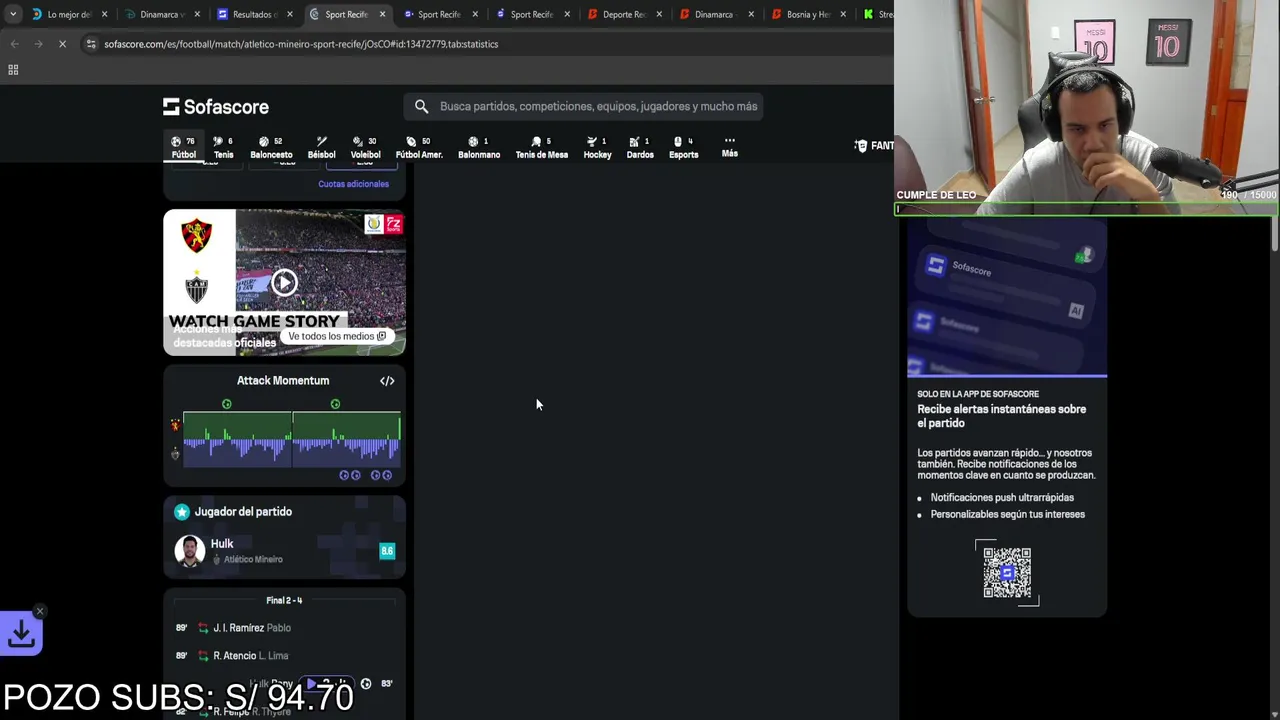1280x720 pixels.
Task: Stop loading the page
Action: [62, 44]
